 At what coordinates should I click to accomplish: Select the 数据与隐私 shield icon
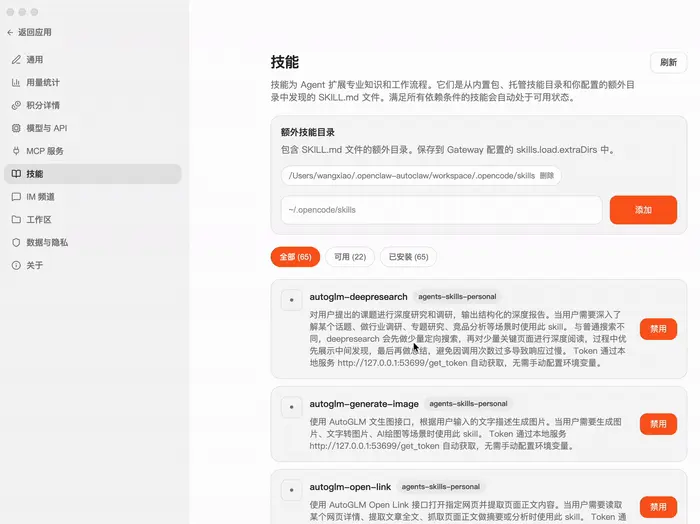pyautogui.click(x=16, y=243)
